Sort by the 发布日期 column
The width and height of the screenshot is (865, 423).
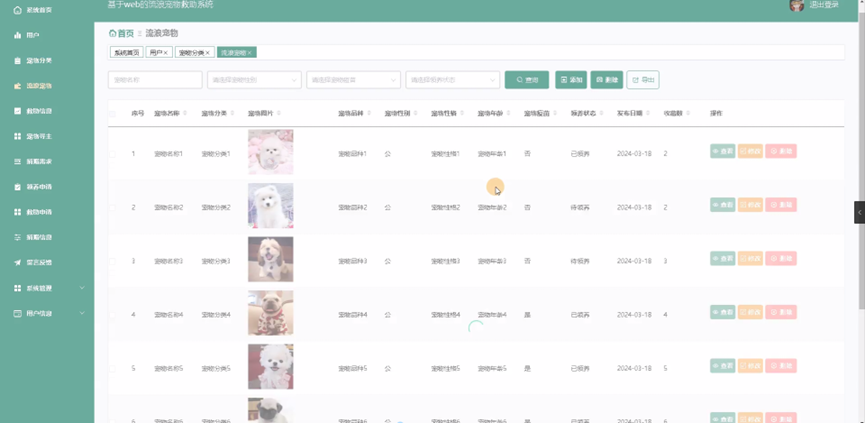pyautogui.click(x=648, y=113)
